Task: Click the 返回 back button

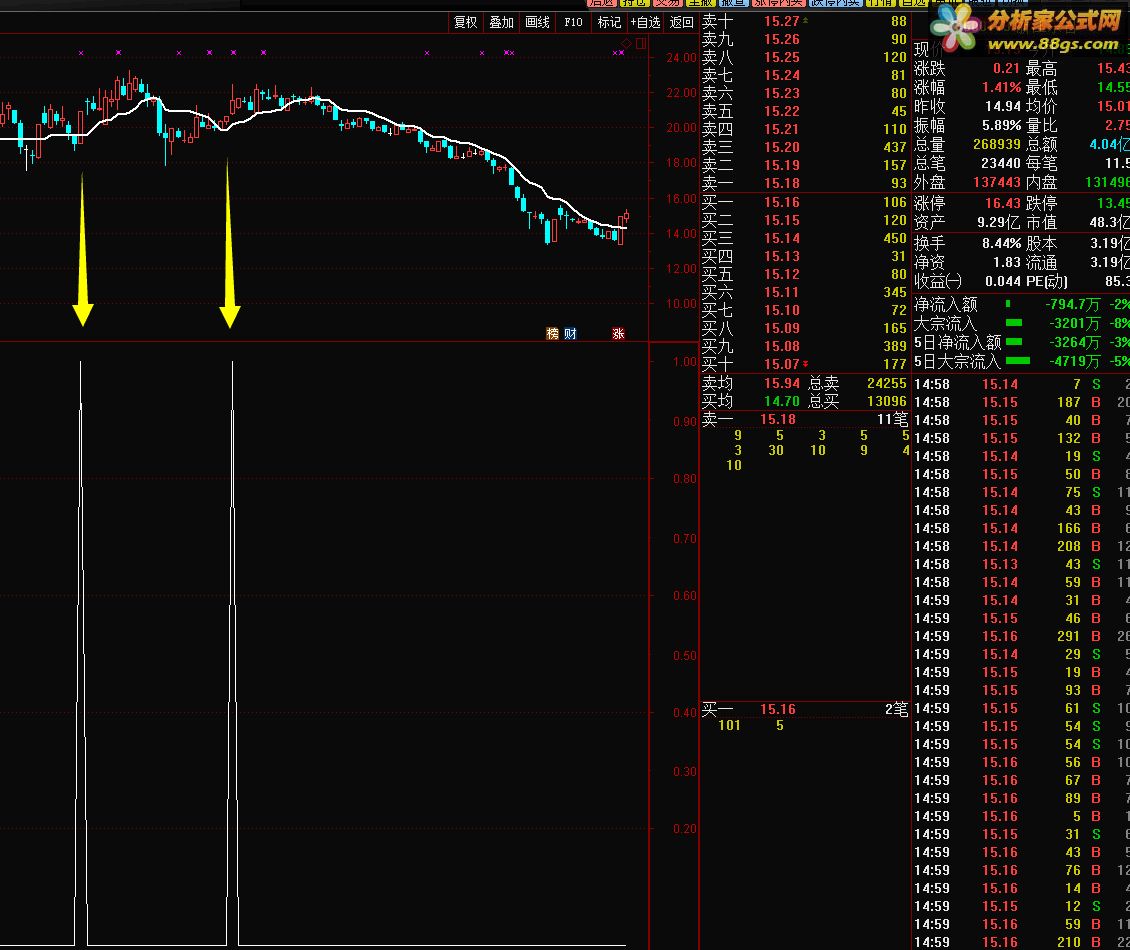Action: 681,22
